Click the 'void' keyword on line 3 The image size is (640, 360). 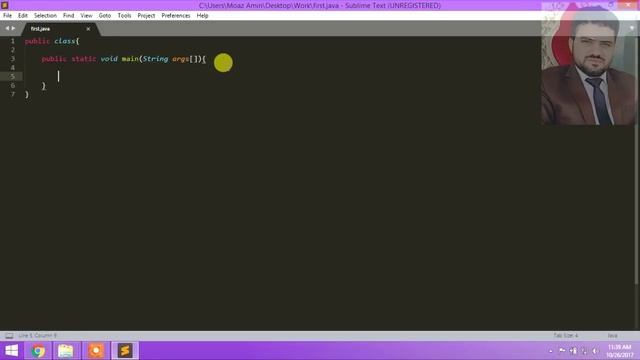[109, 59]
